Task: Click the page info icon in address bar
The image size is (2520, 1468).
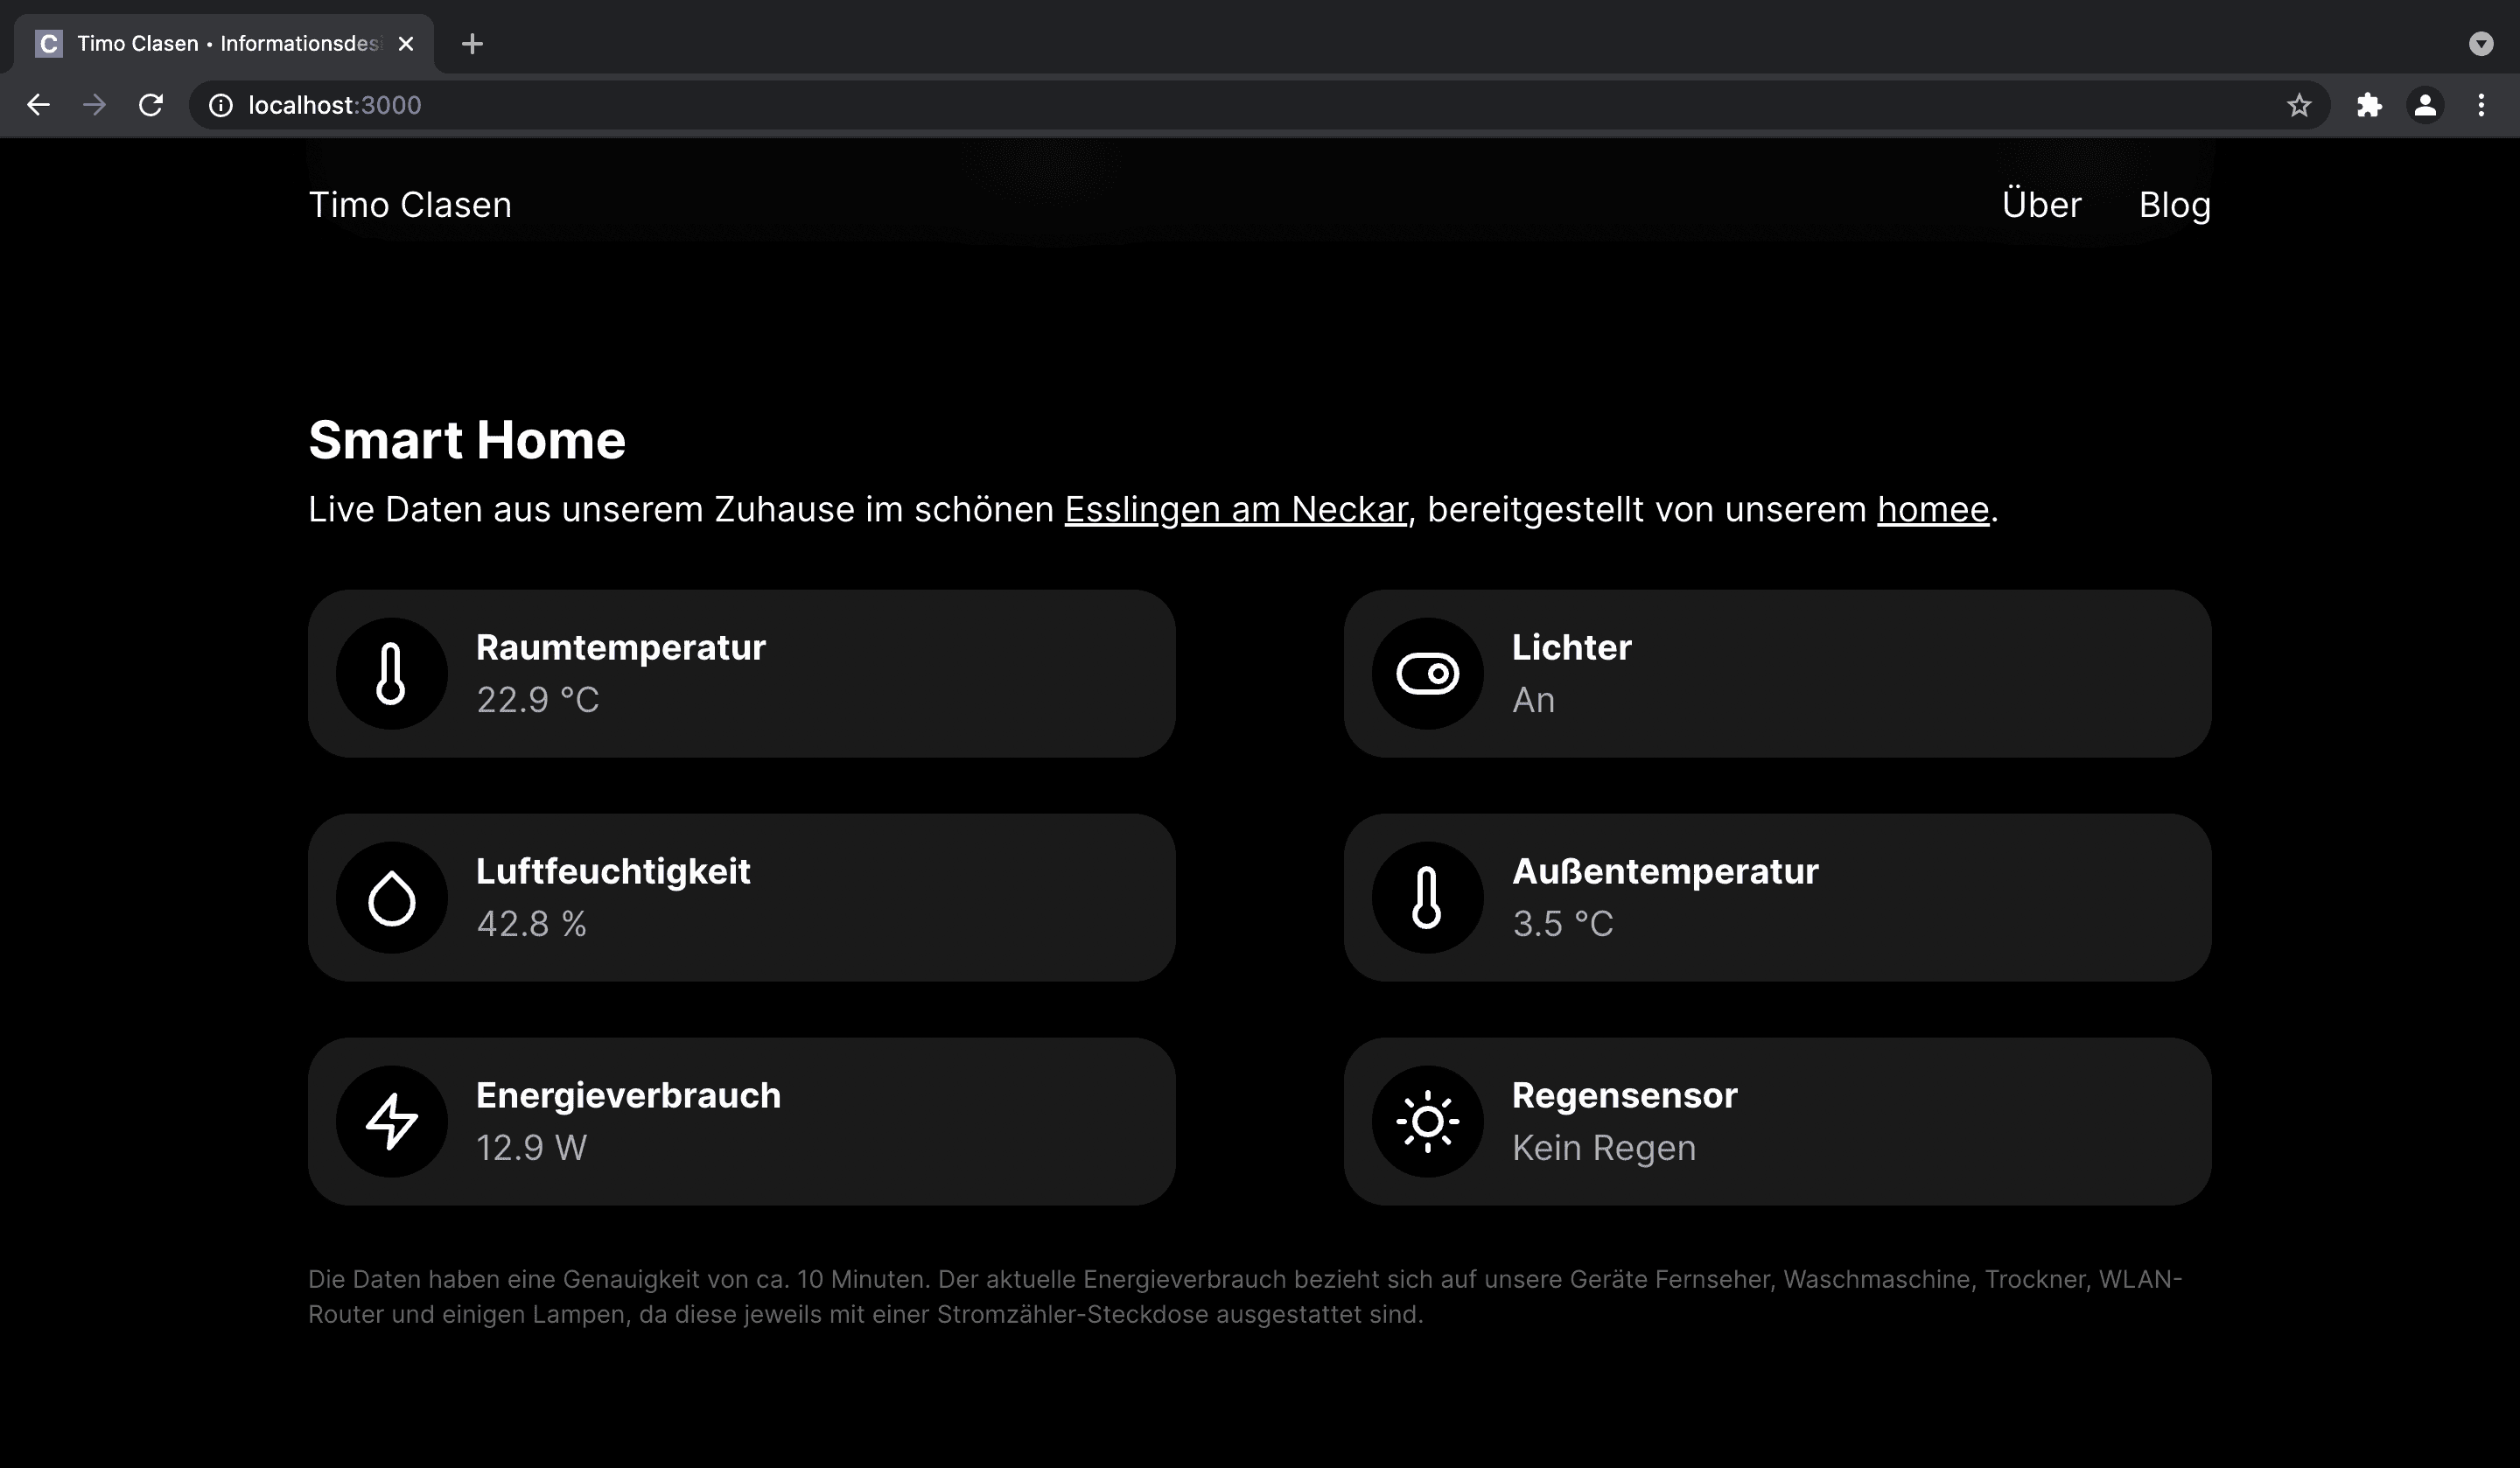Action: 221,105
